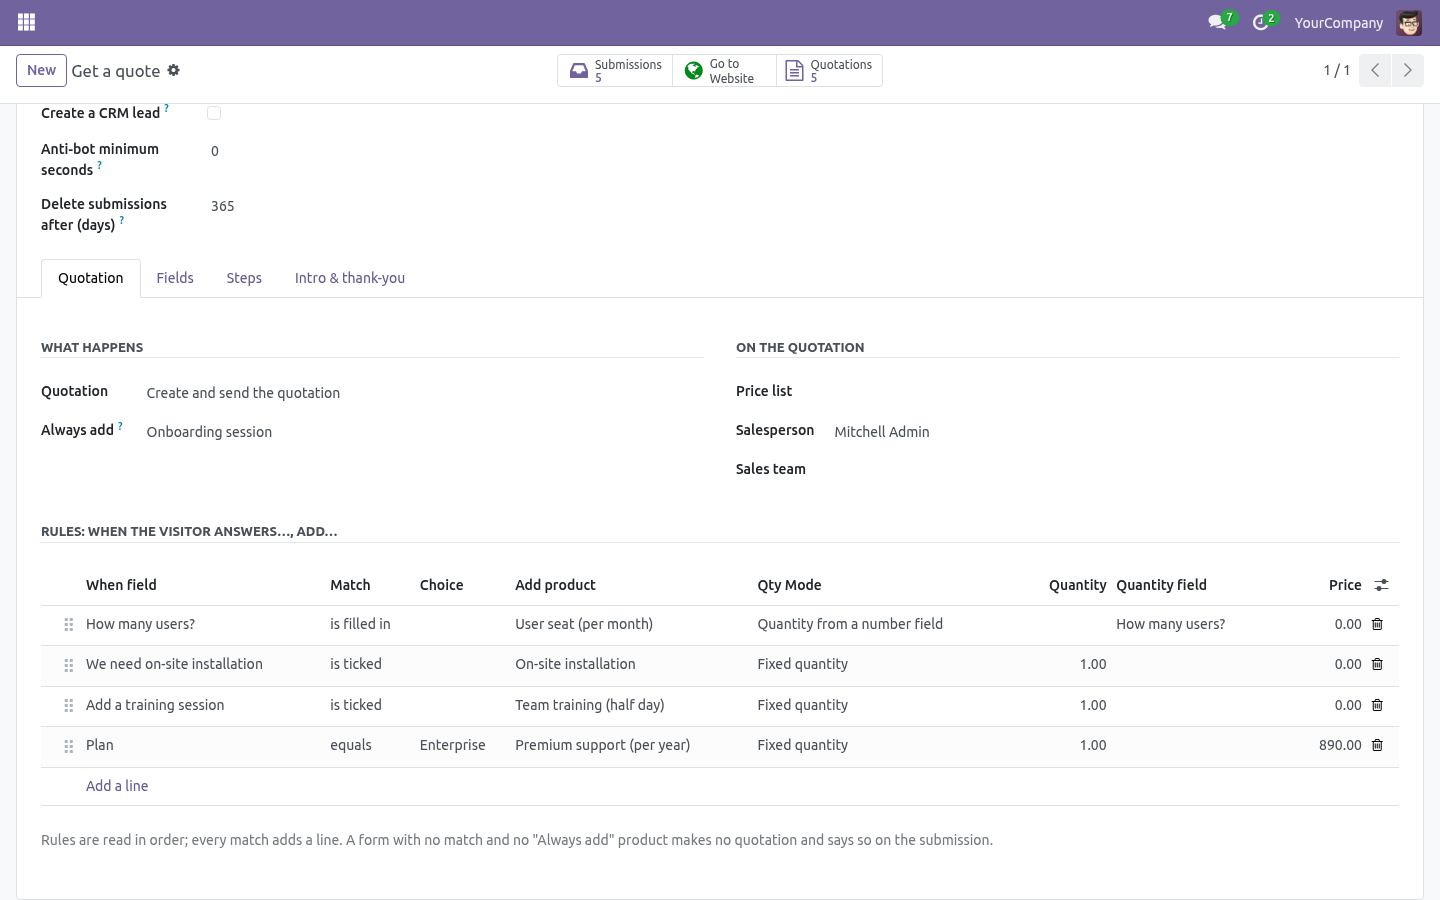This screenshot has width=1440, height=900.
Task: Switch to the Fields tab
Action: (175, 278)
